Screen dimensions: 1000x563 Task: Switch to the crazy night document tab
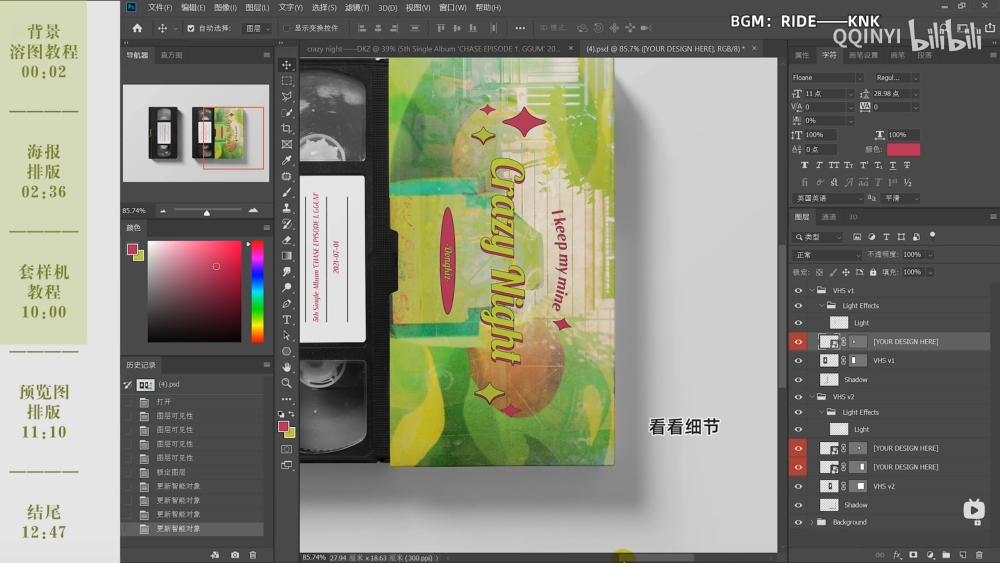click(x=433, y=48)
